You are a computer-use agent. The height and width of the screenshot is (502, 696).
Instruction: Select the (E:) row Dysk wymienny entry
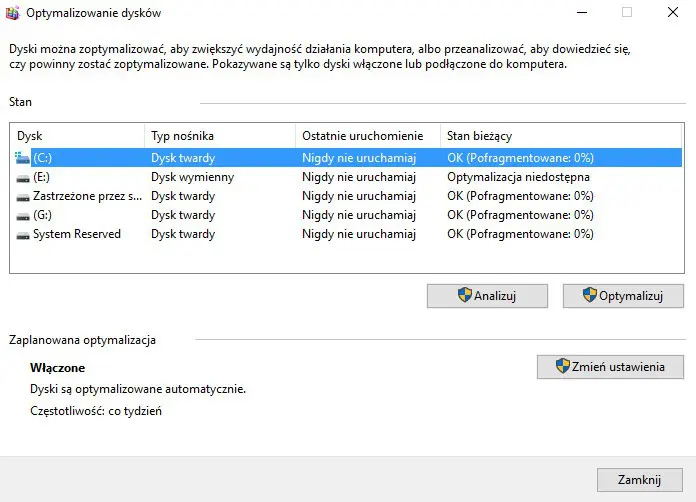click(192, 177)
